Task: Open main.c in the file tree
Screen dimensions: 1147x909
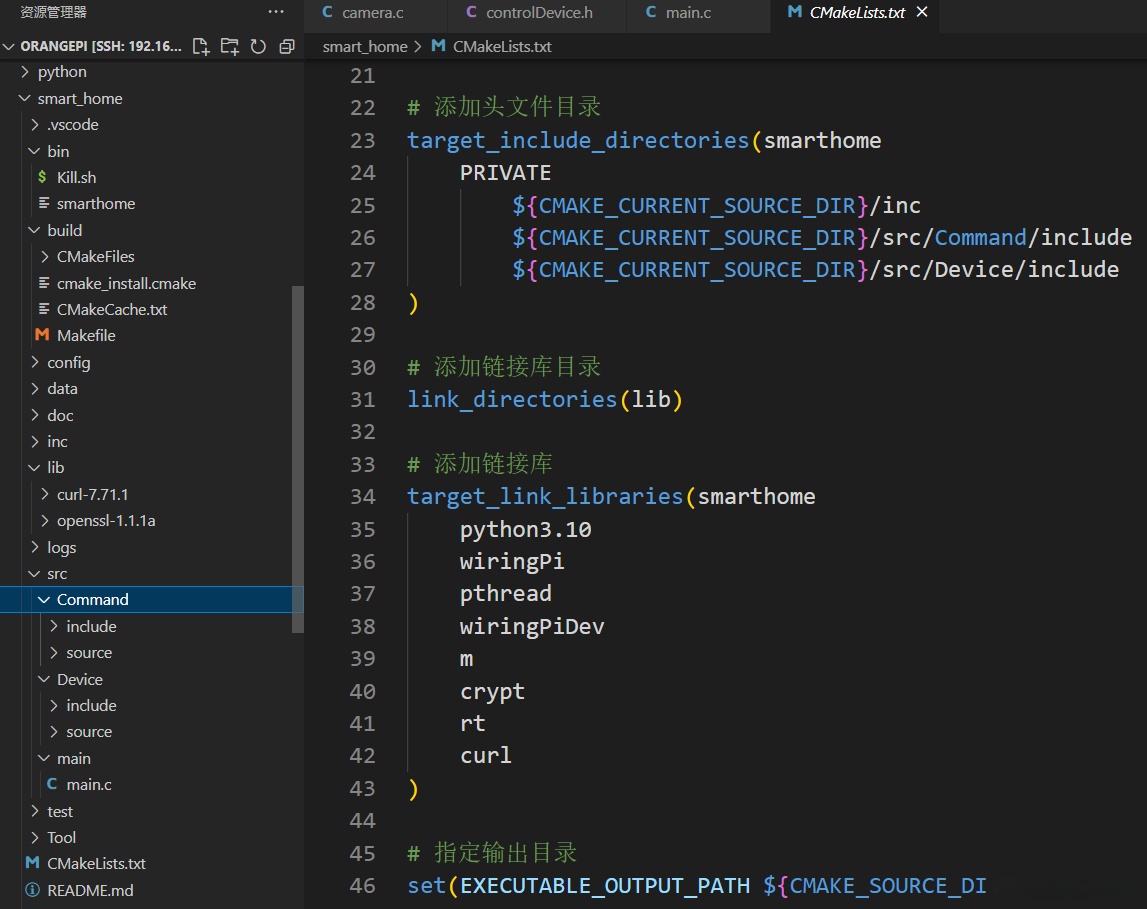Action: point(89,785)
